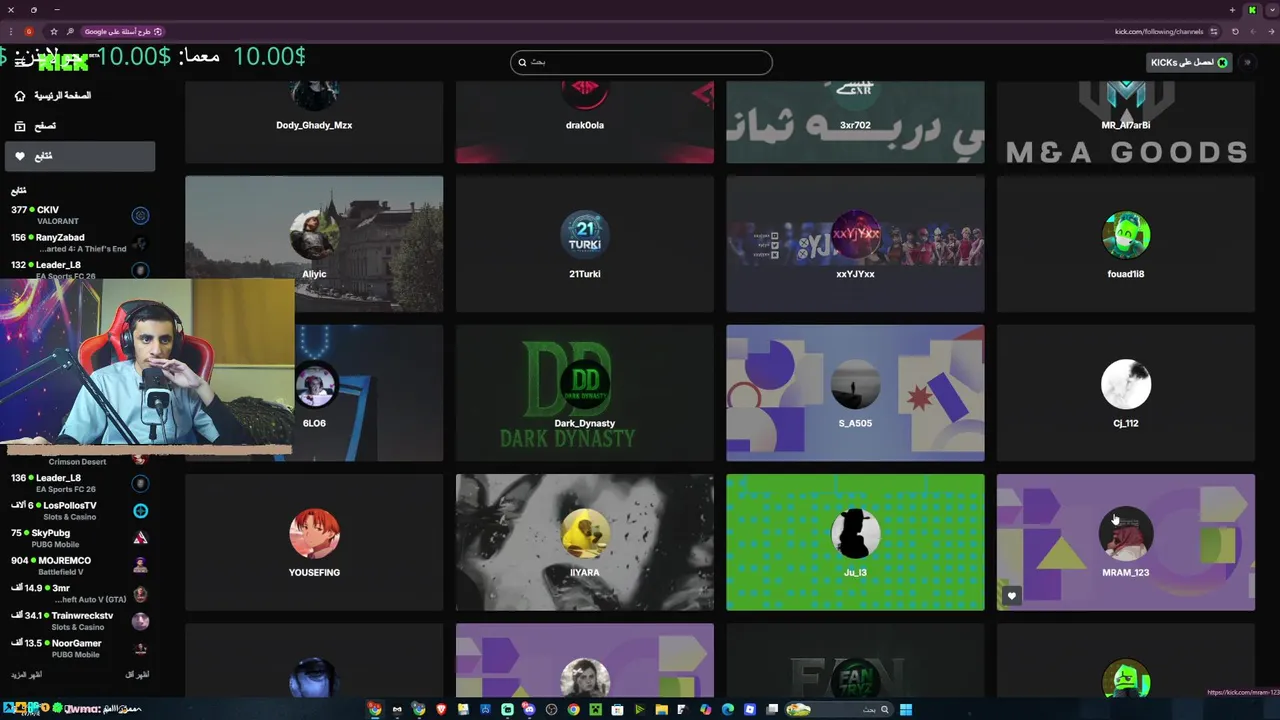The height and width of the screenshot is (720, 1280).
Task: Click RanyZabad avatar in sidebar
Action: point(140,243)
